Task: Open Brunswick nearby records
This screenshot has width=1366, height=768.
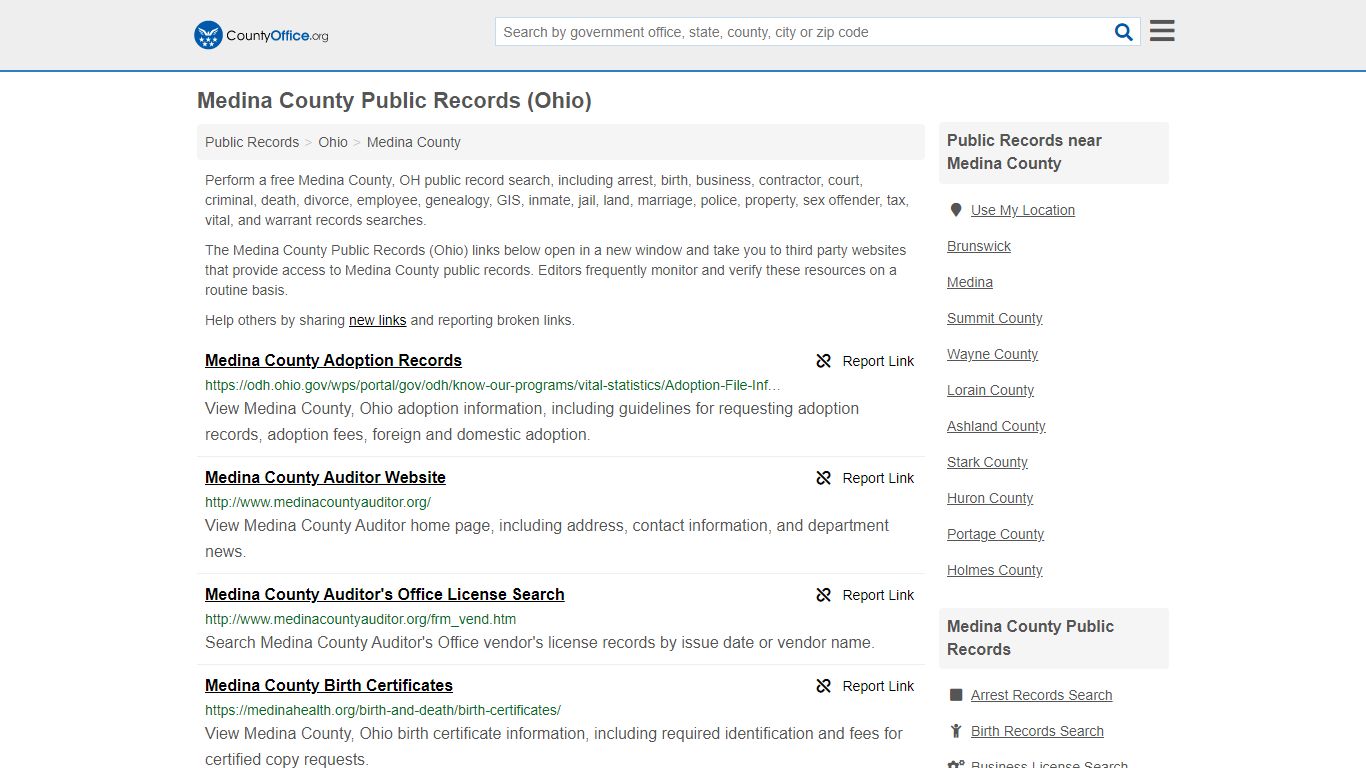Action: 979,246
